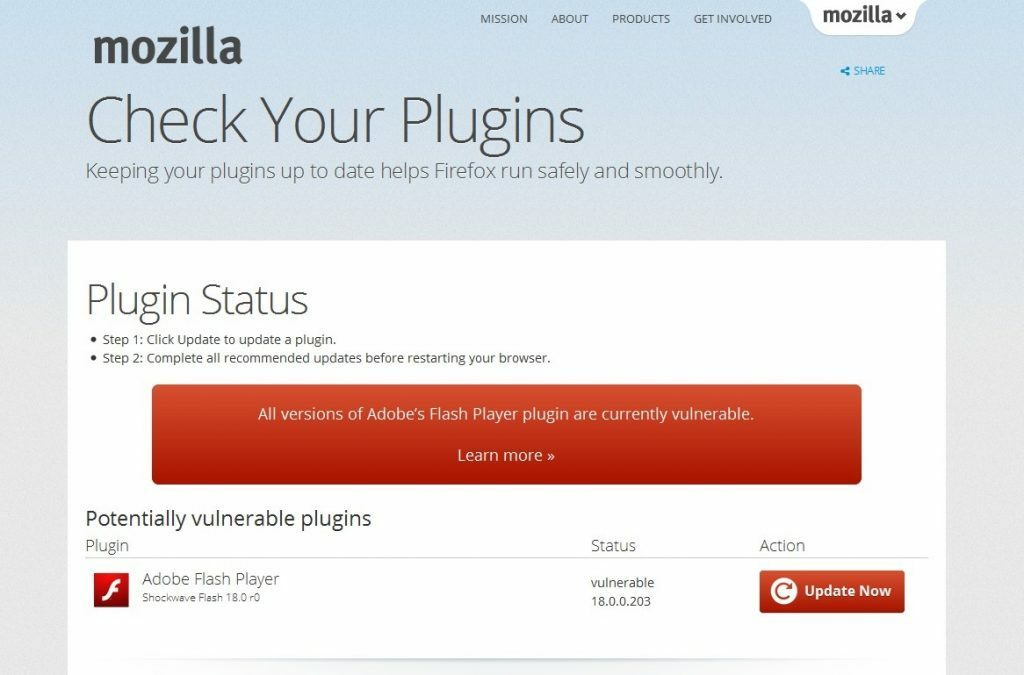Click the large mozilla wordmark logo
1024x675 pixels.
[x=167, y=46]
